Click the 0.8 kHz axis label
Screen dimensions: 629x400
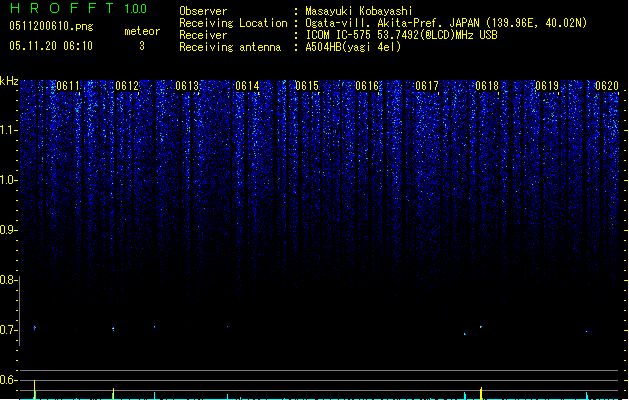coord(8,280)
